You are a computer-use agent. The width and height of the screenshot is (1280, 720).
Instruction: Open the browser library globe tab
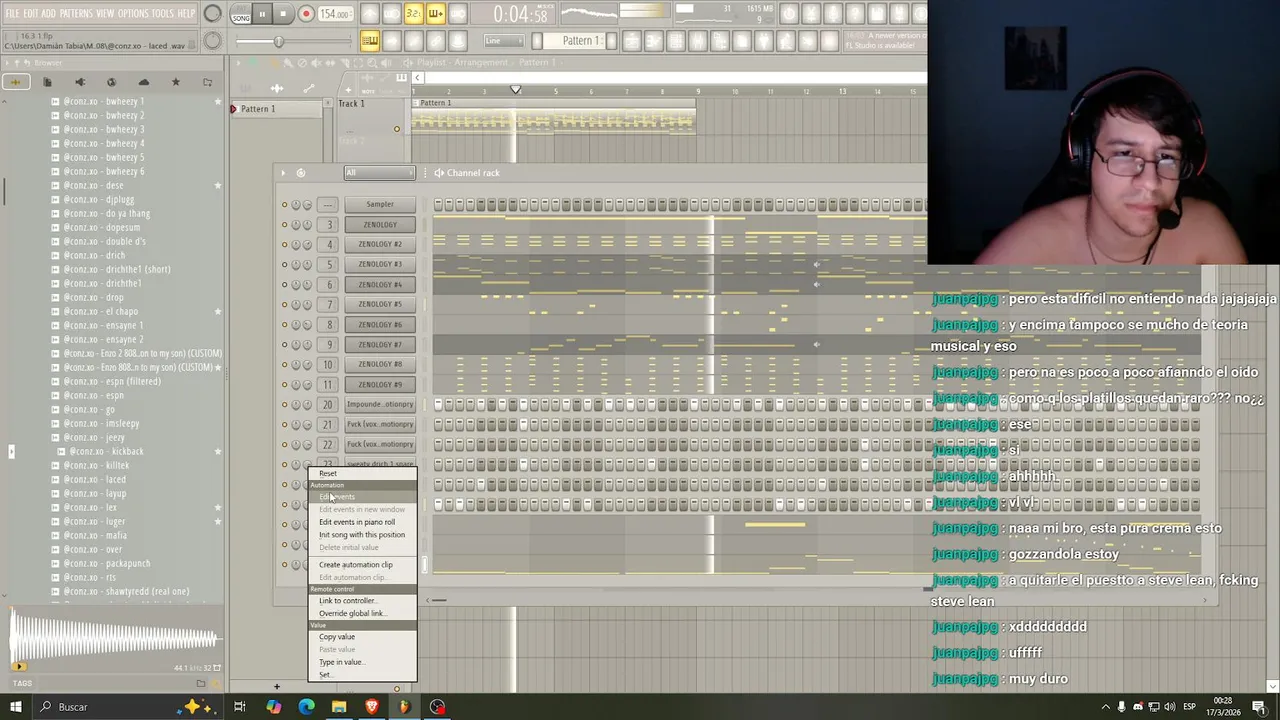pos(111,82)
